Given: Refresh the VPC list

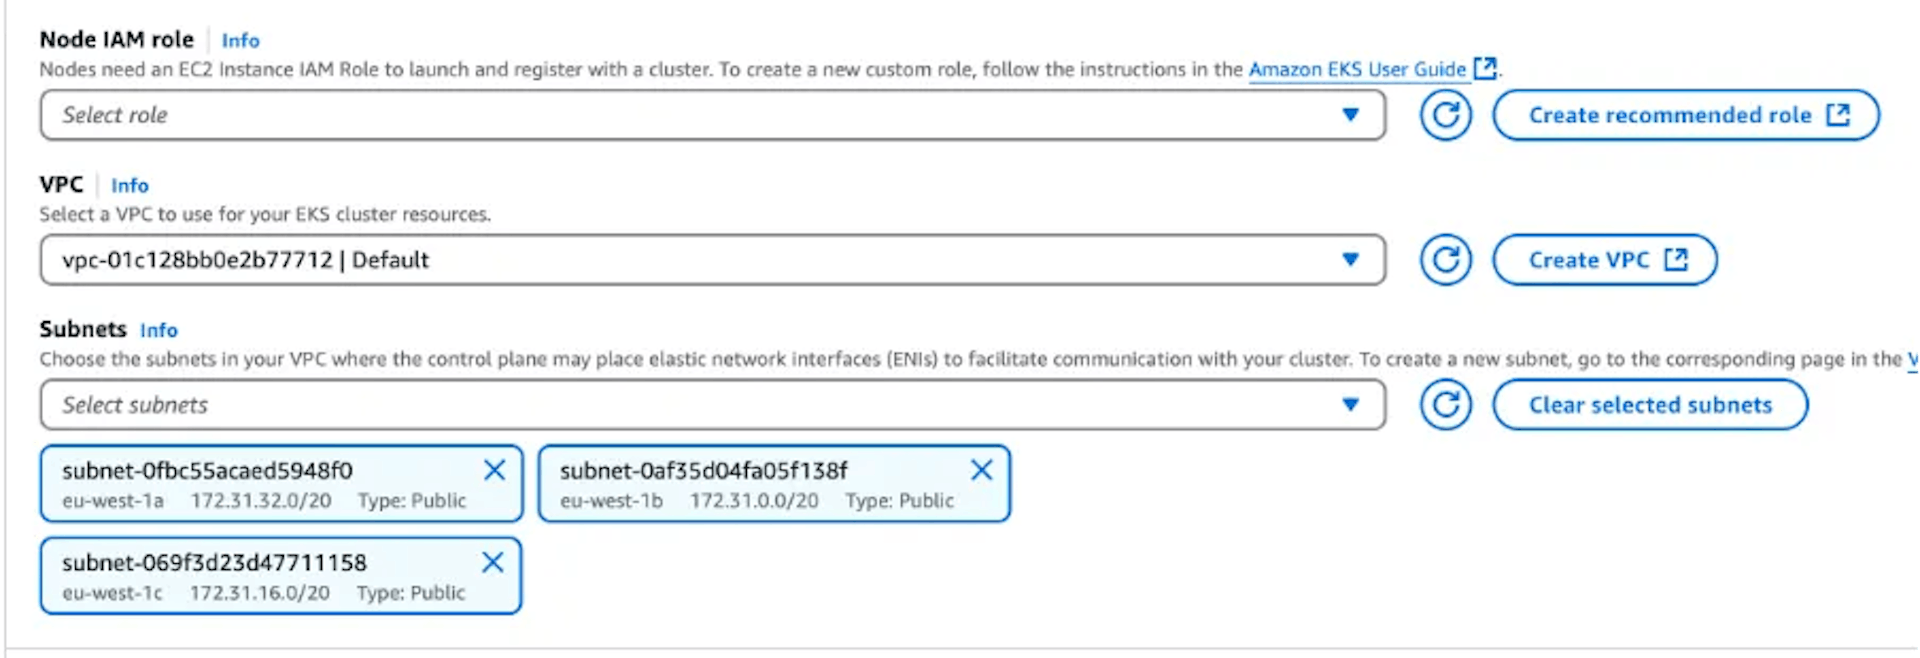Looking at the screenshot, I should [1445, 260].
